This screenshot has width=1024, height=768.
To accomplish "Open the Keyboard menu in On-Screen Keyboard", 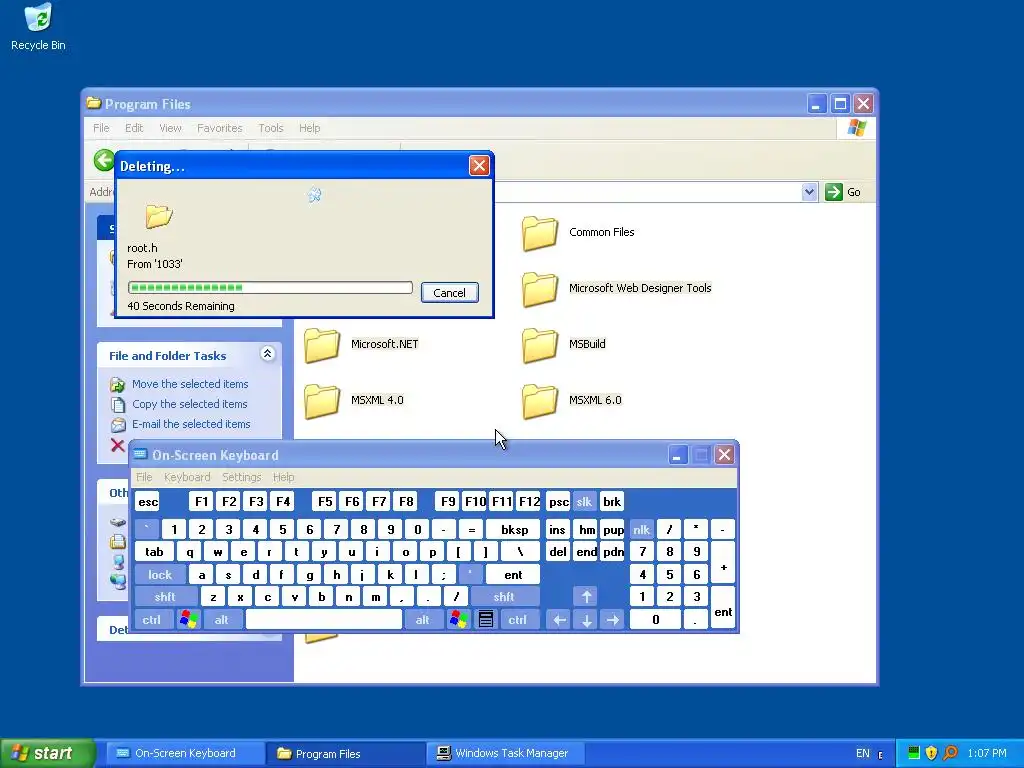I will 187,477.
